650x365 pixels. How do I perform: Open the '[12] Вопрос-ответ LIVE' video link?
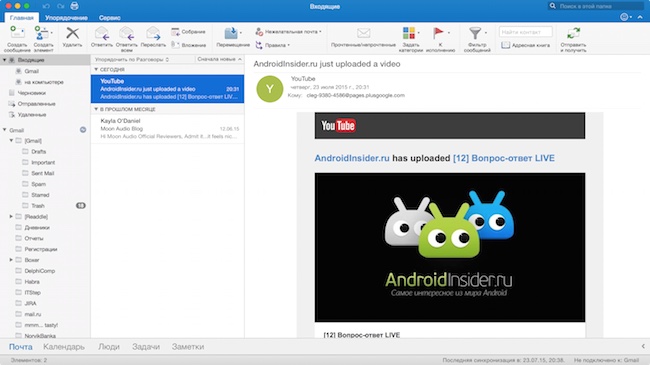(x=504, y=158)
